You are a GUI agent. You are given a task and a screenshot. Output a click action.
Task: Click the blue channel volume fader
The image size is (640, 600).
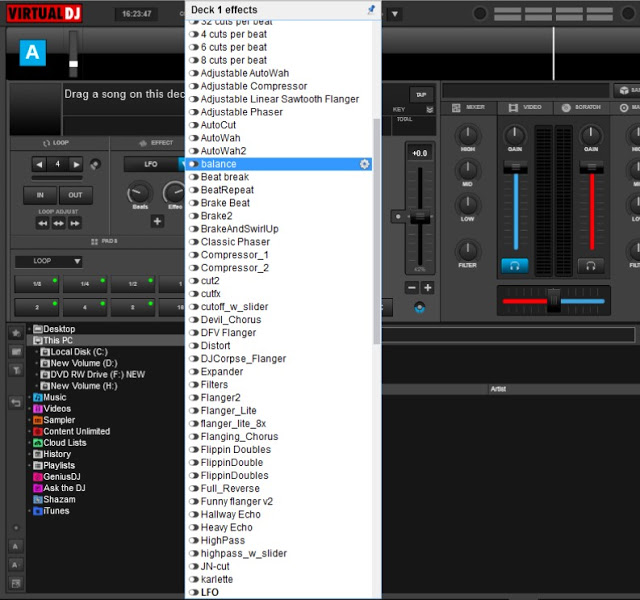[516, 167]
